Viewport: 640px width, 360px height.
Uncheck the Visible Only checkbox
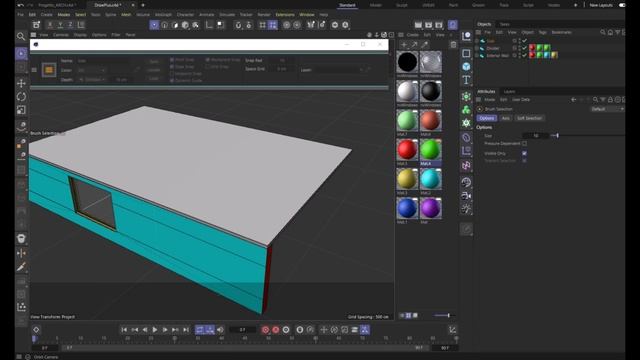point(524,153)
